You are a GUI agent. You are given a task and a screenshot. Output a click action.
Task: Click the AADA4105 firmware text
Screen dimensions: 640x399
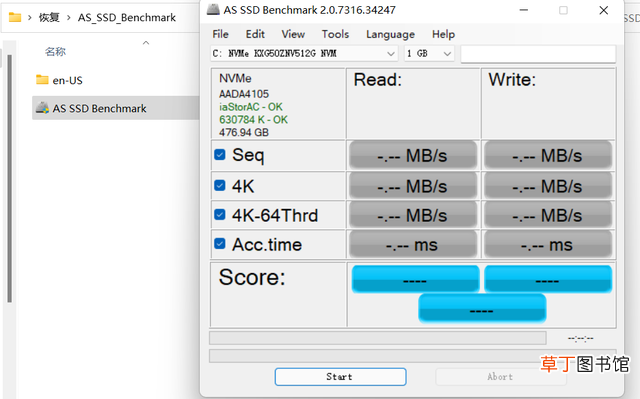click(244, 94)
